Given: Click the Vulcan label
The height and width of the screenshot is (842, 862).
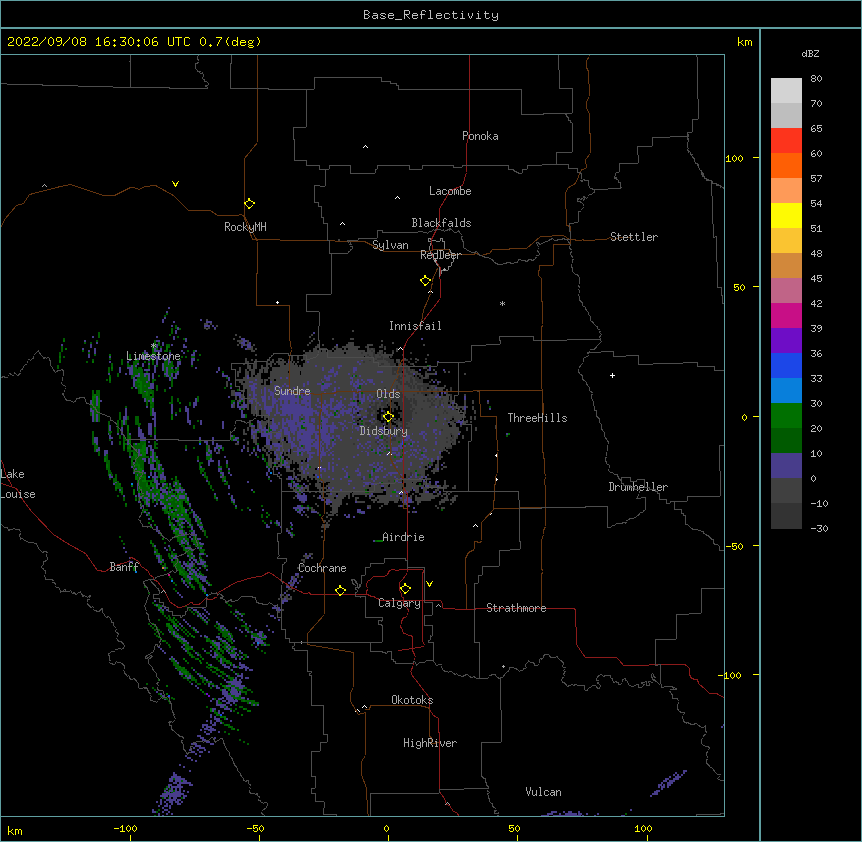Looking at the screenshot, I should point(543,792).
